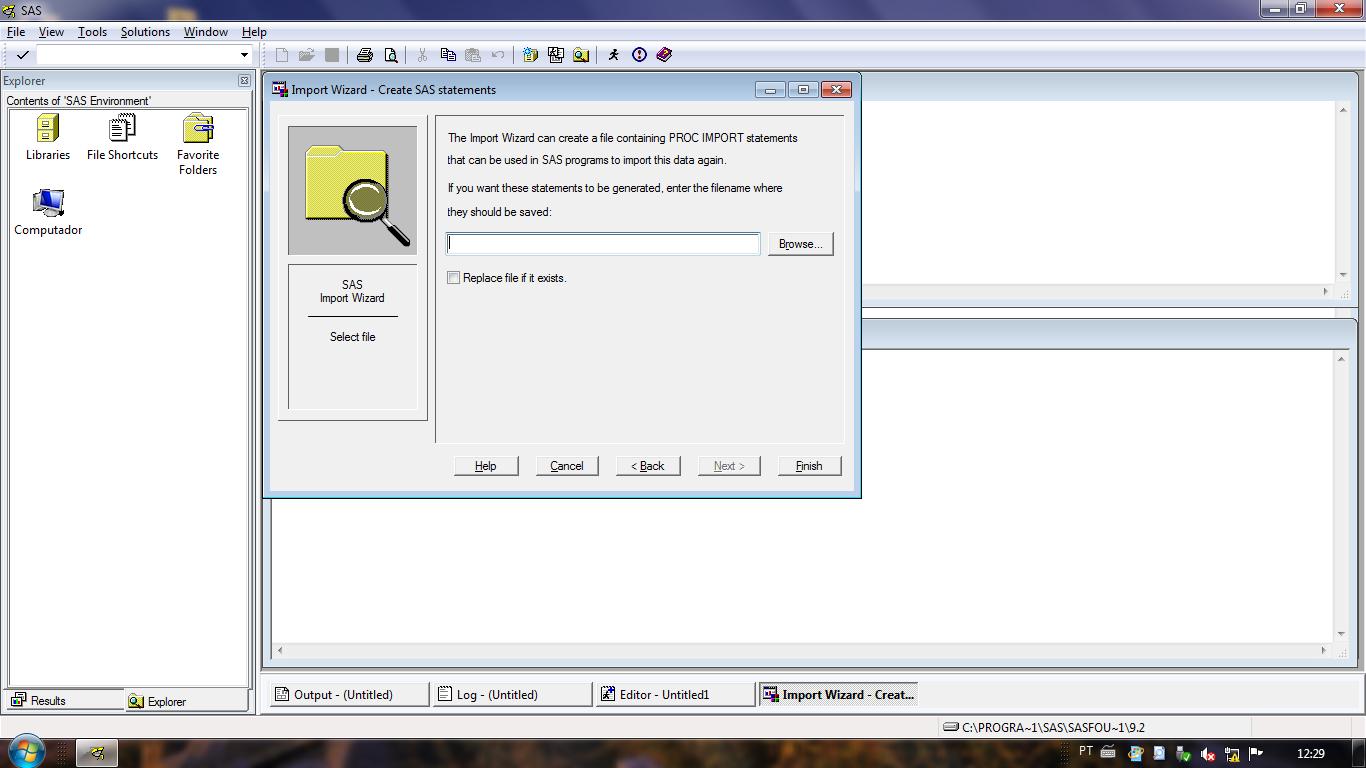Click the Paste toolbar icon
This screenshot has width=1366, height=768.
(473, 55)
